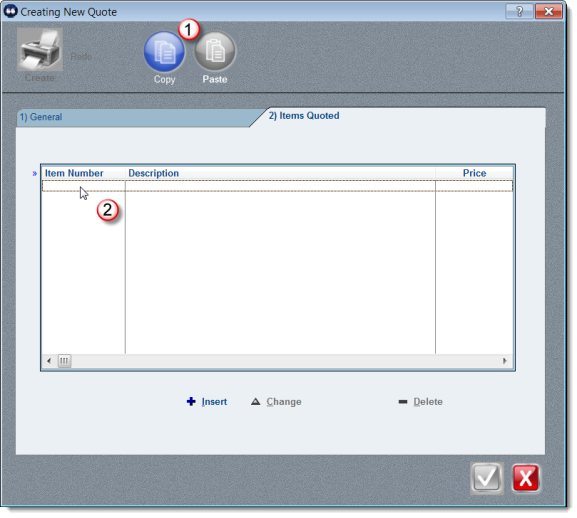
Task: Click the scrollbar right arrow
Action: (505, 361)
